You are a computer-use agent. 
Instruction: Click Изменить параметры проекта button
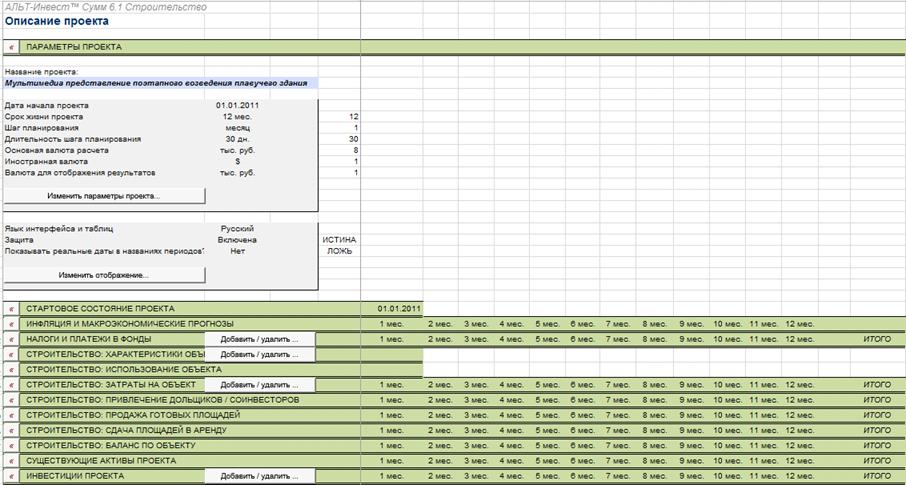pyautogui.click(x=104, y=196)
